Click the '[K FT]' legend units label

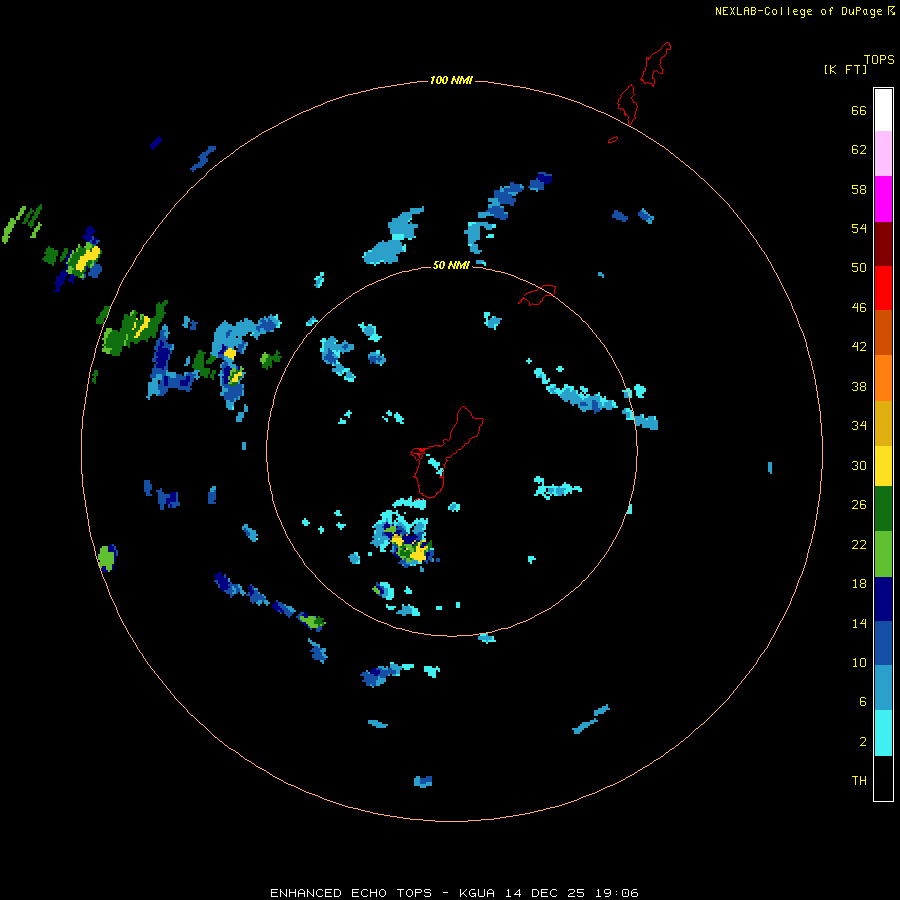pos(845,69)
